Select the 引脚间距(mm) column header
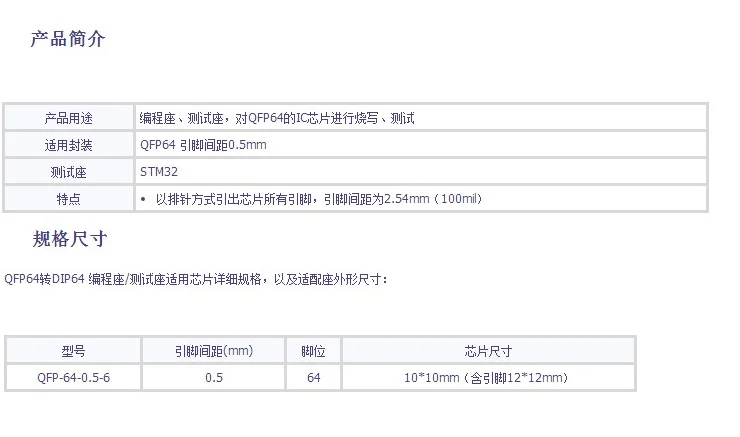The height and width of the screenshot is (437, 740). point(213,351)
